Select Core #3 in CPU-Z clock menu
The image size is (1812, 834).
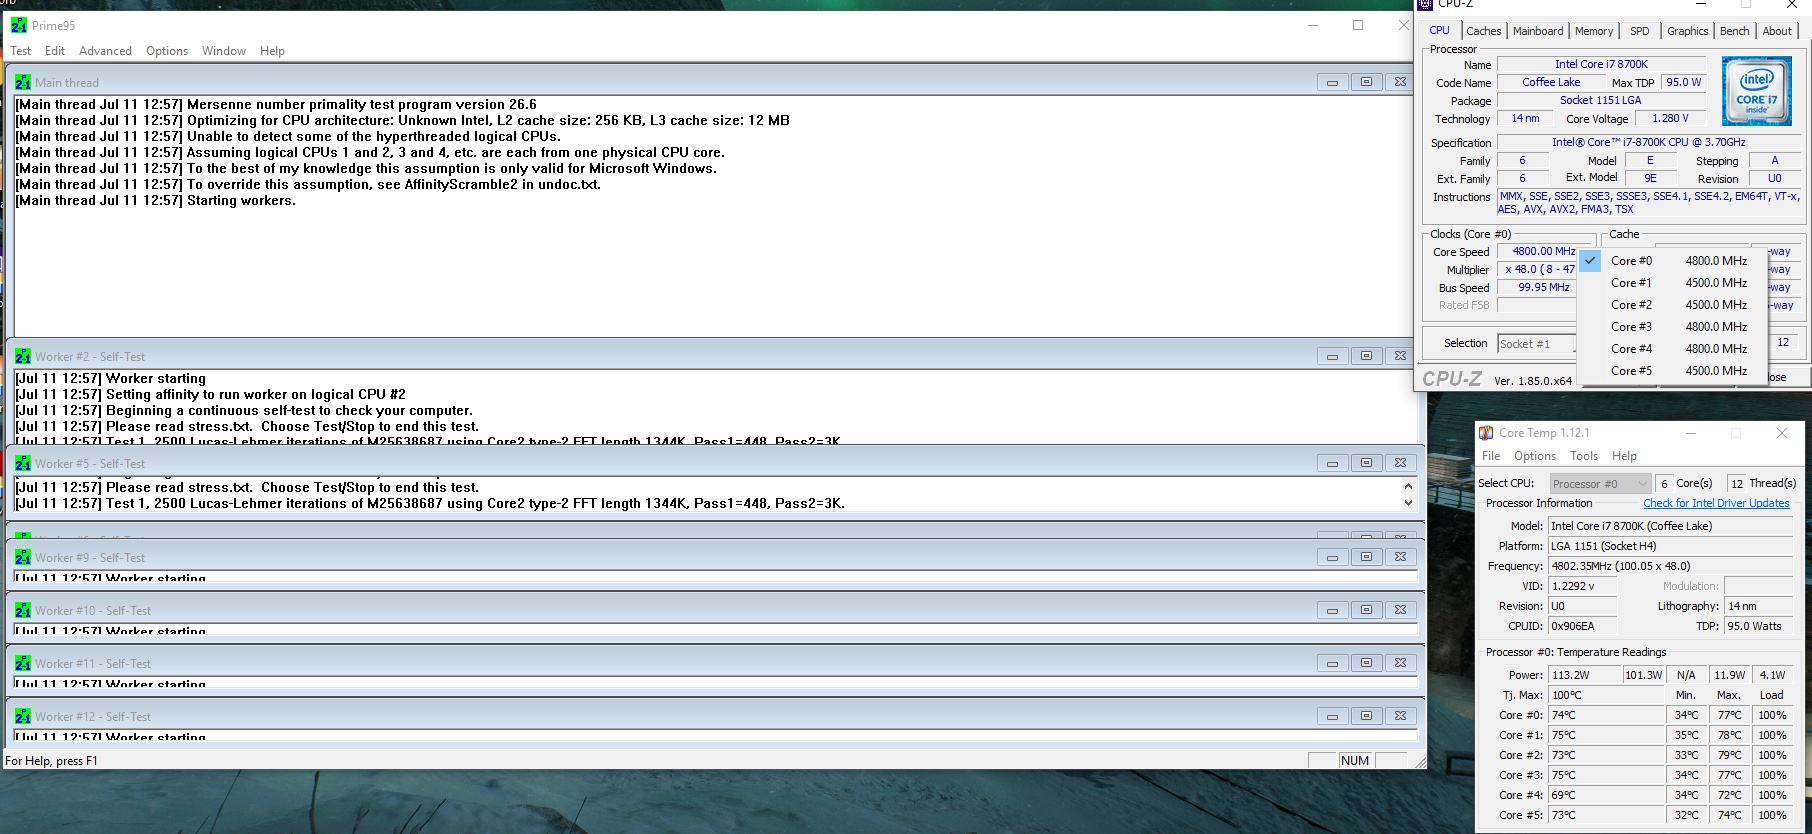pos(1673,327)
